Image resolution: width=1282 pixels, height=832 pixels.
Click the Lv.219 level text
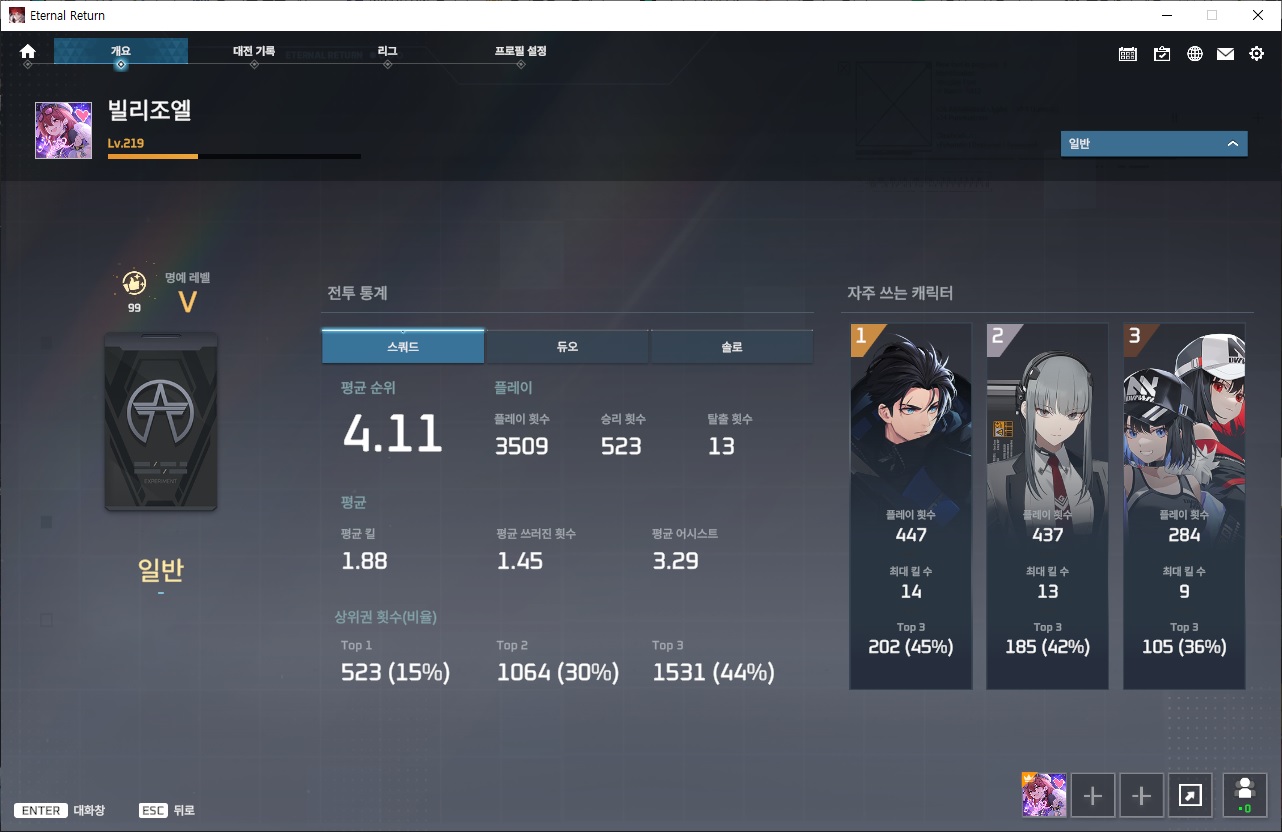126,143
